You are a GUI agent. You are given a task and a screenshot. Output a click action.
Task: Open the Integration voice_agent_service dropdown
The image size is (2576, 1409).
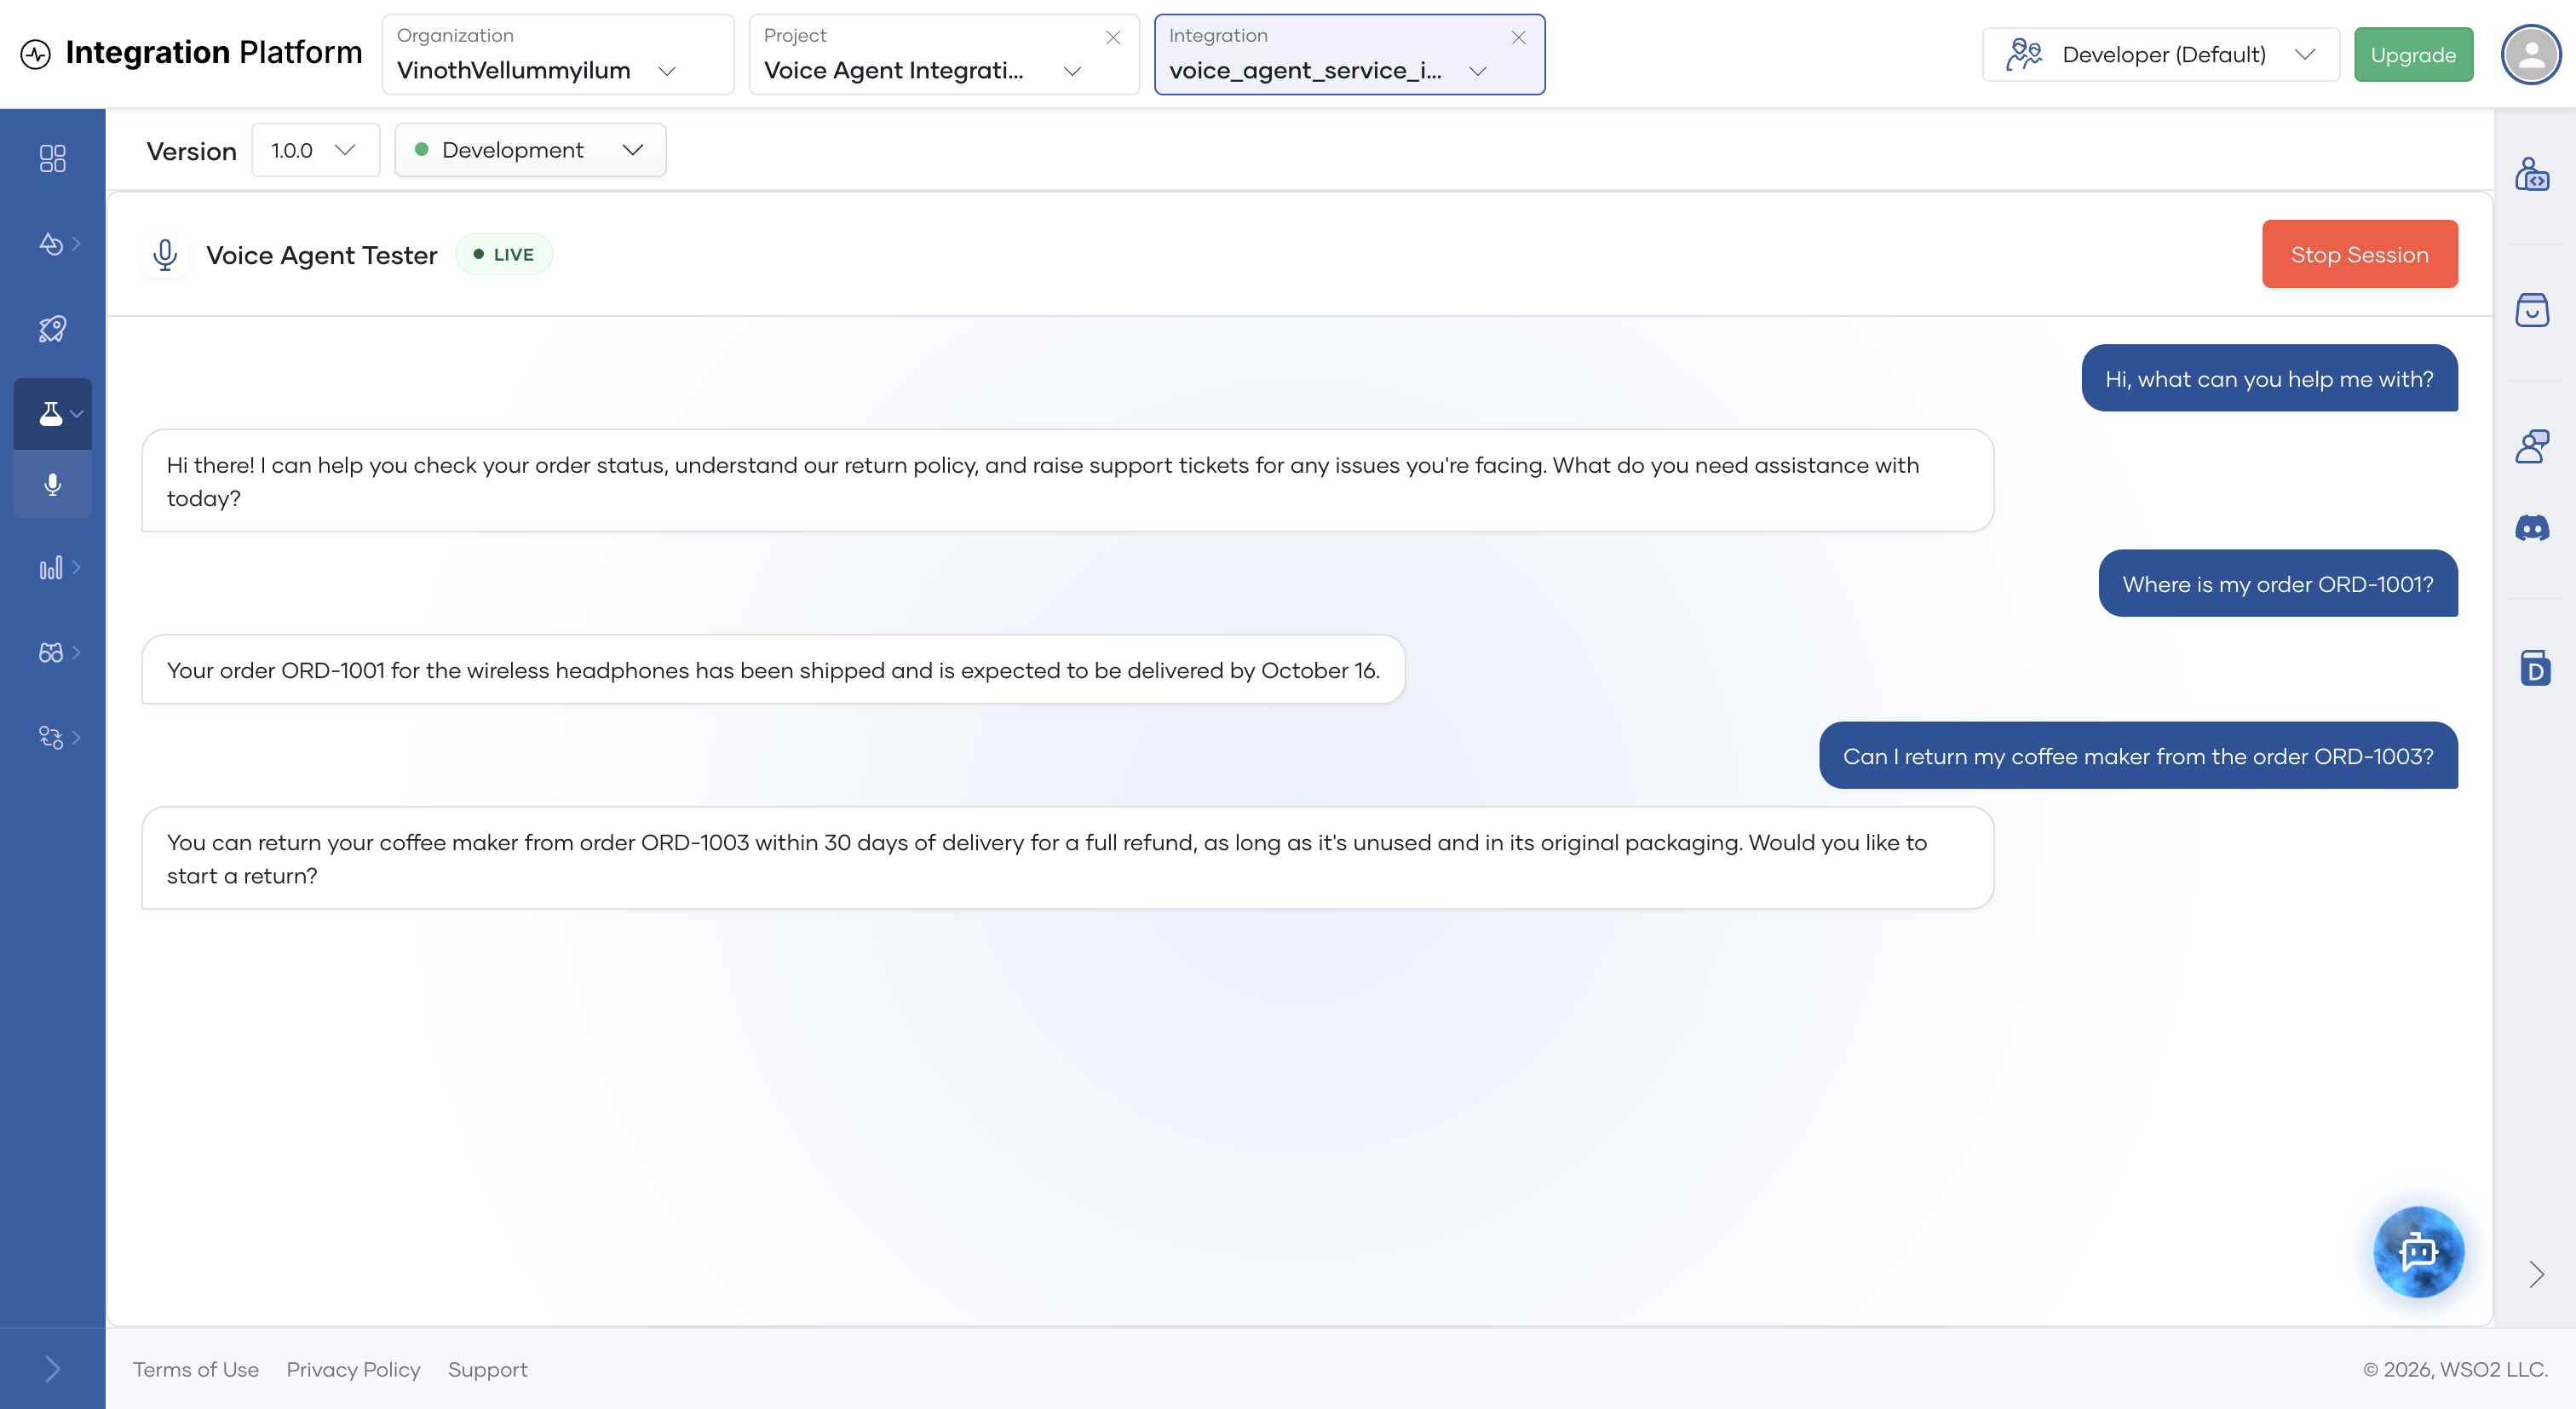pos(1349,54)
